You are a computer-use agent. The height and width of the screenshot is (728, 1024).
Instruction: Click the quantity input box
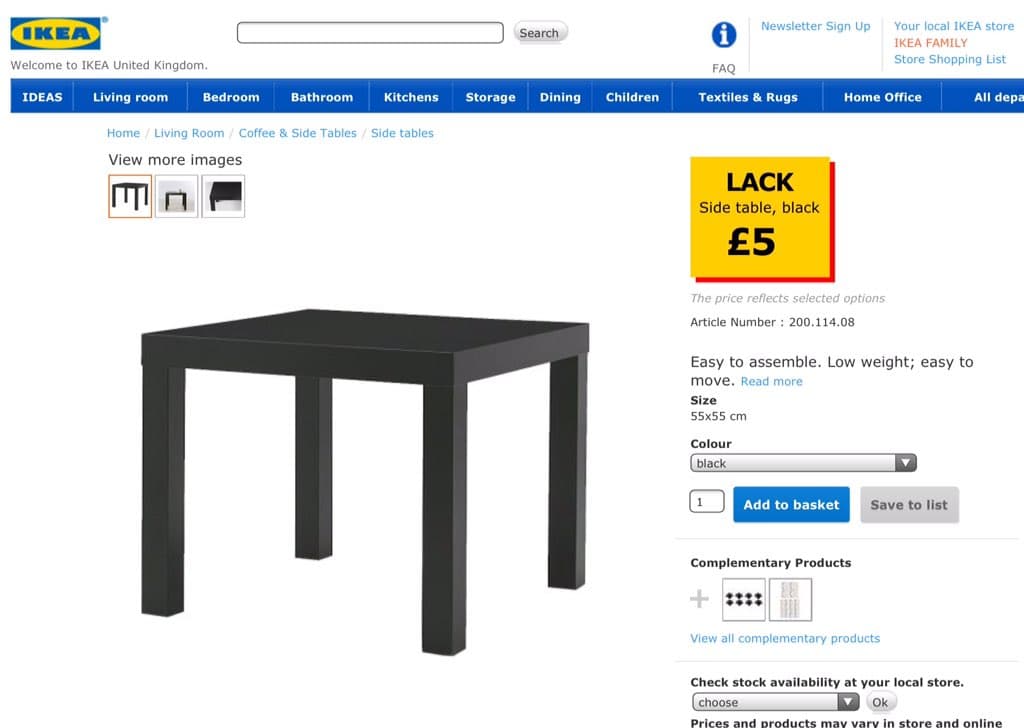click(707, 501)
